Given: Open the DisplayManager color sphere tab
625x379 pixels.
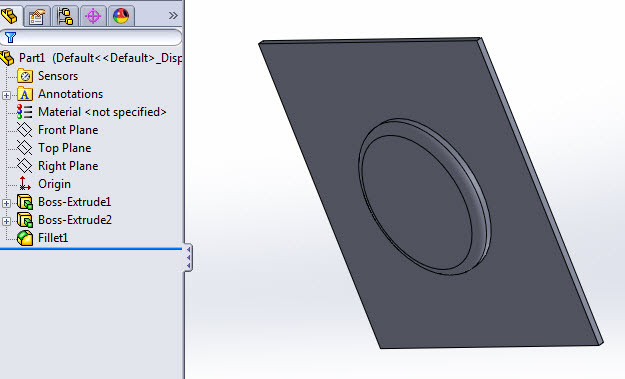Looking at the screenshot, I should coord(121,16).
